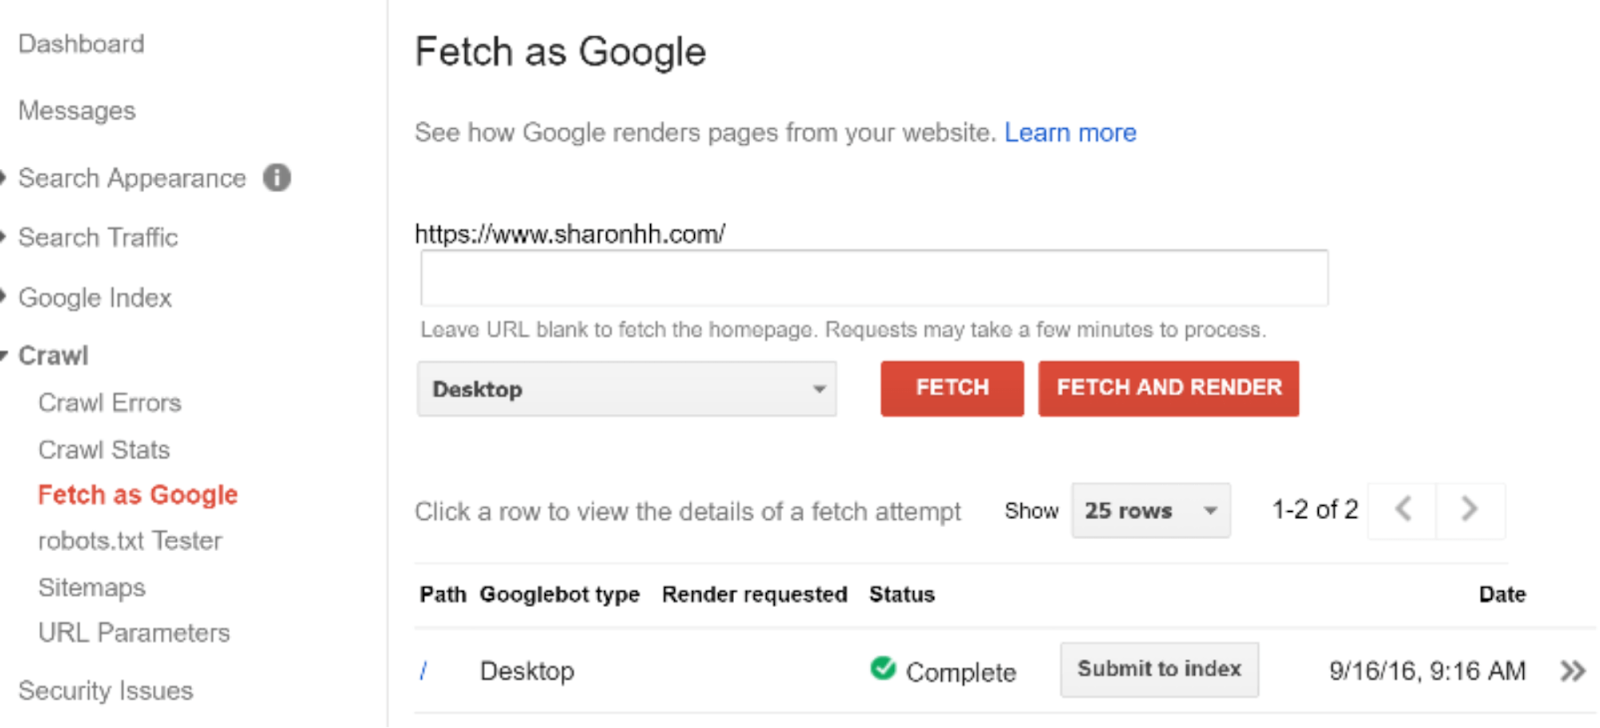The width and height of the screenshot is (1600, 728).
Task: Click the FETCH AND RENDER button
Action: [1169, 388]
